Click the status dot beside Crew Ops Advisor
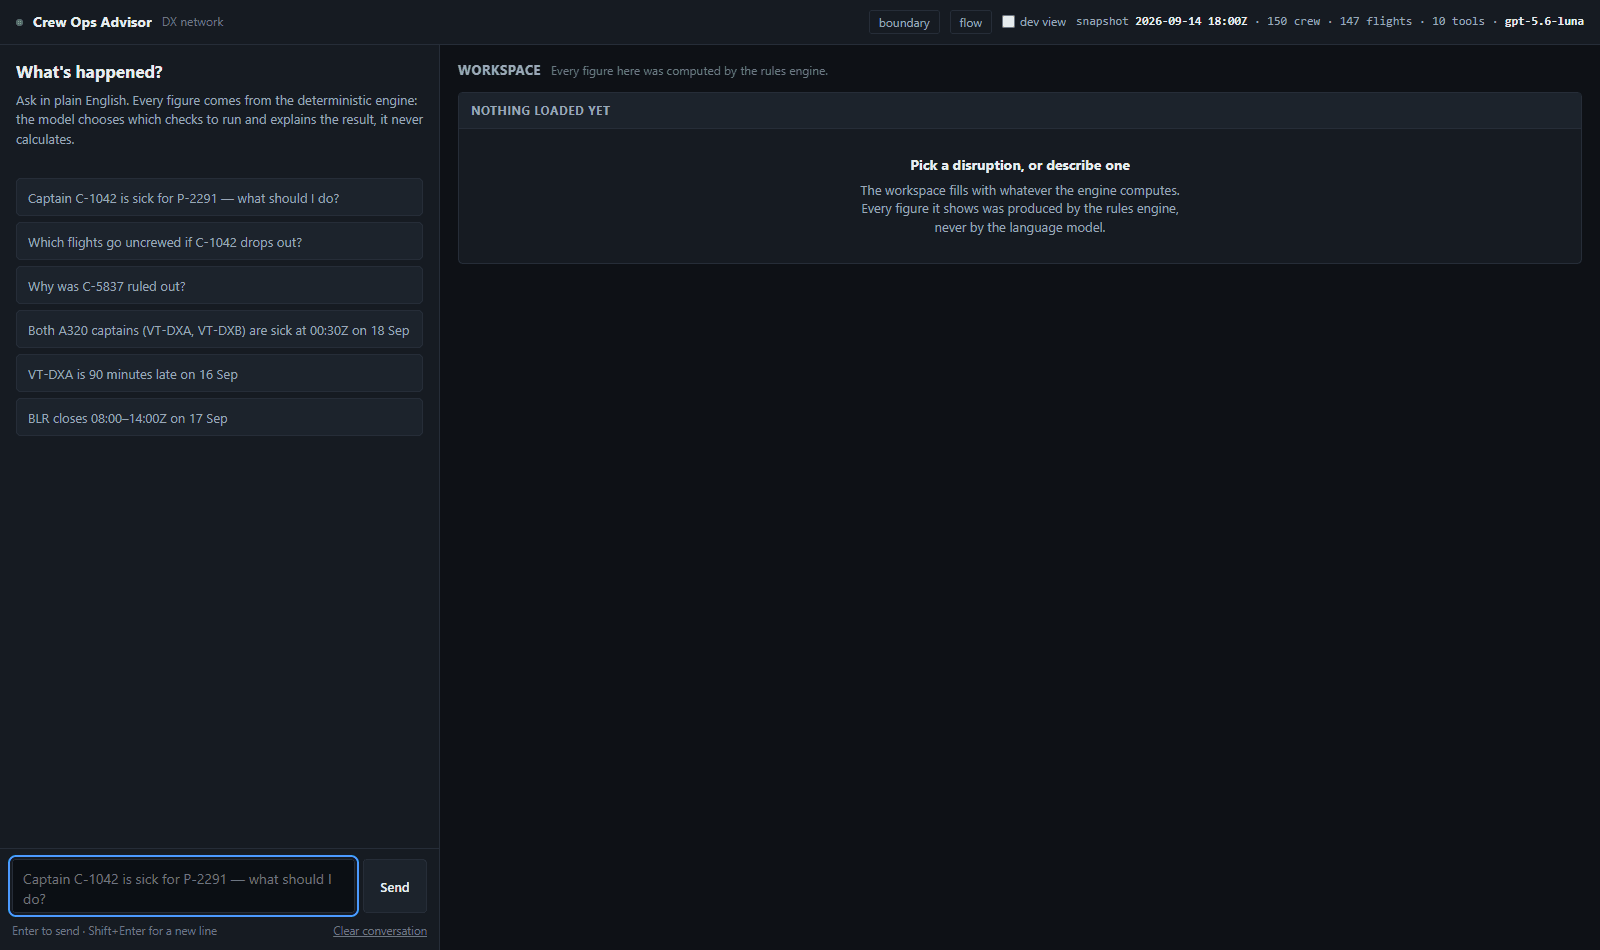Viewport: 1600px width, 950px height. pyautogui.click(x=19, y=22)
